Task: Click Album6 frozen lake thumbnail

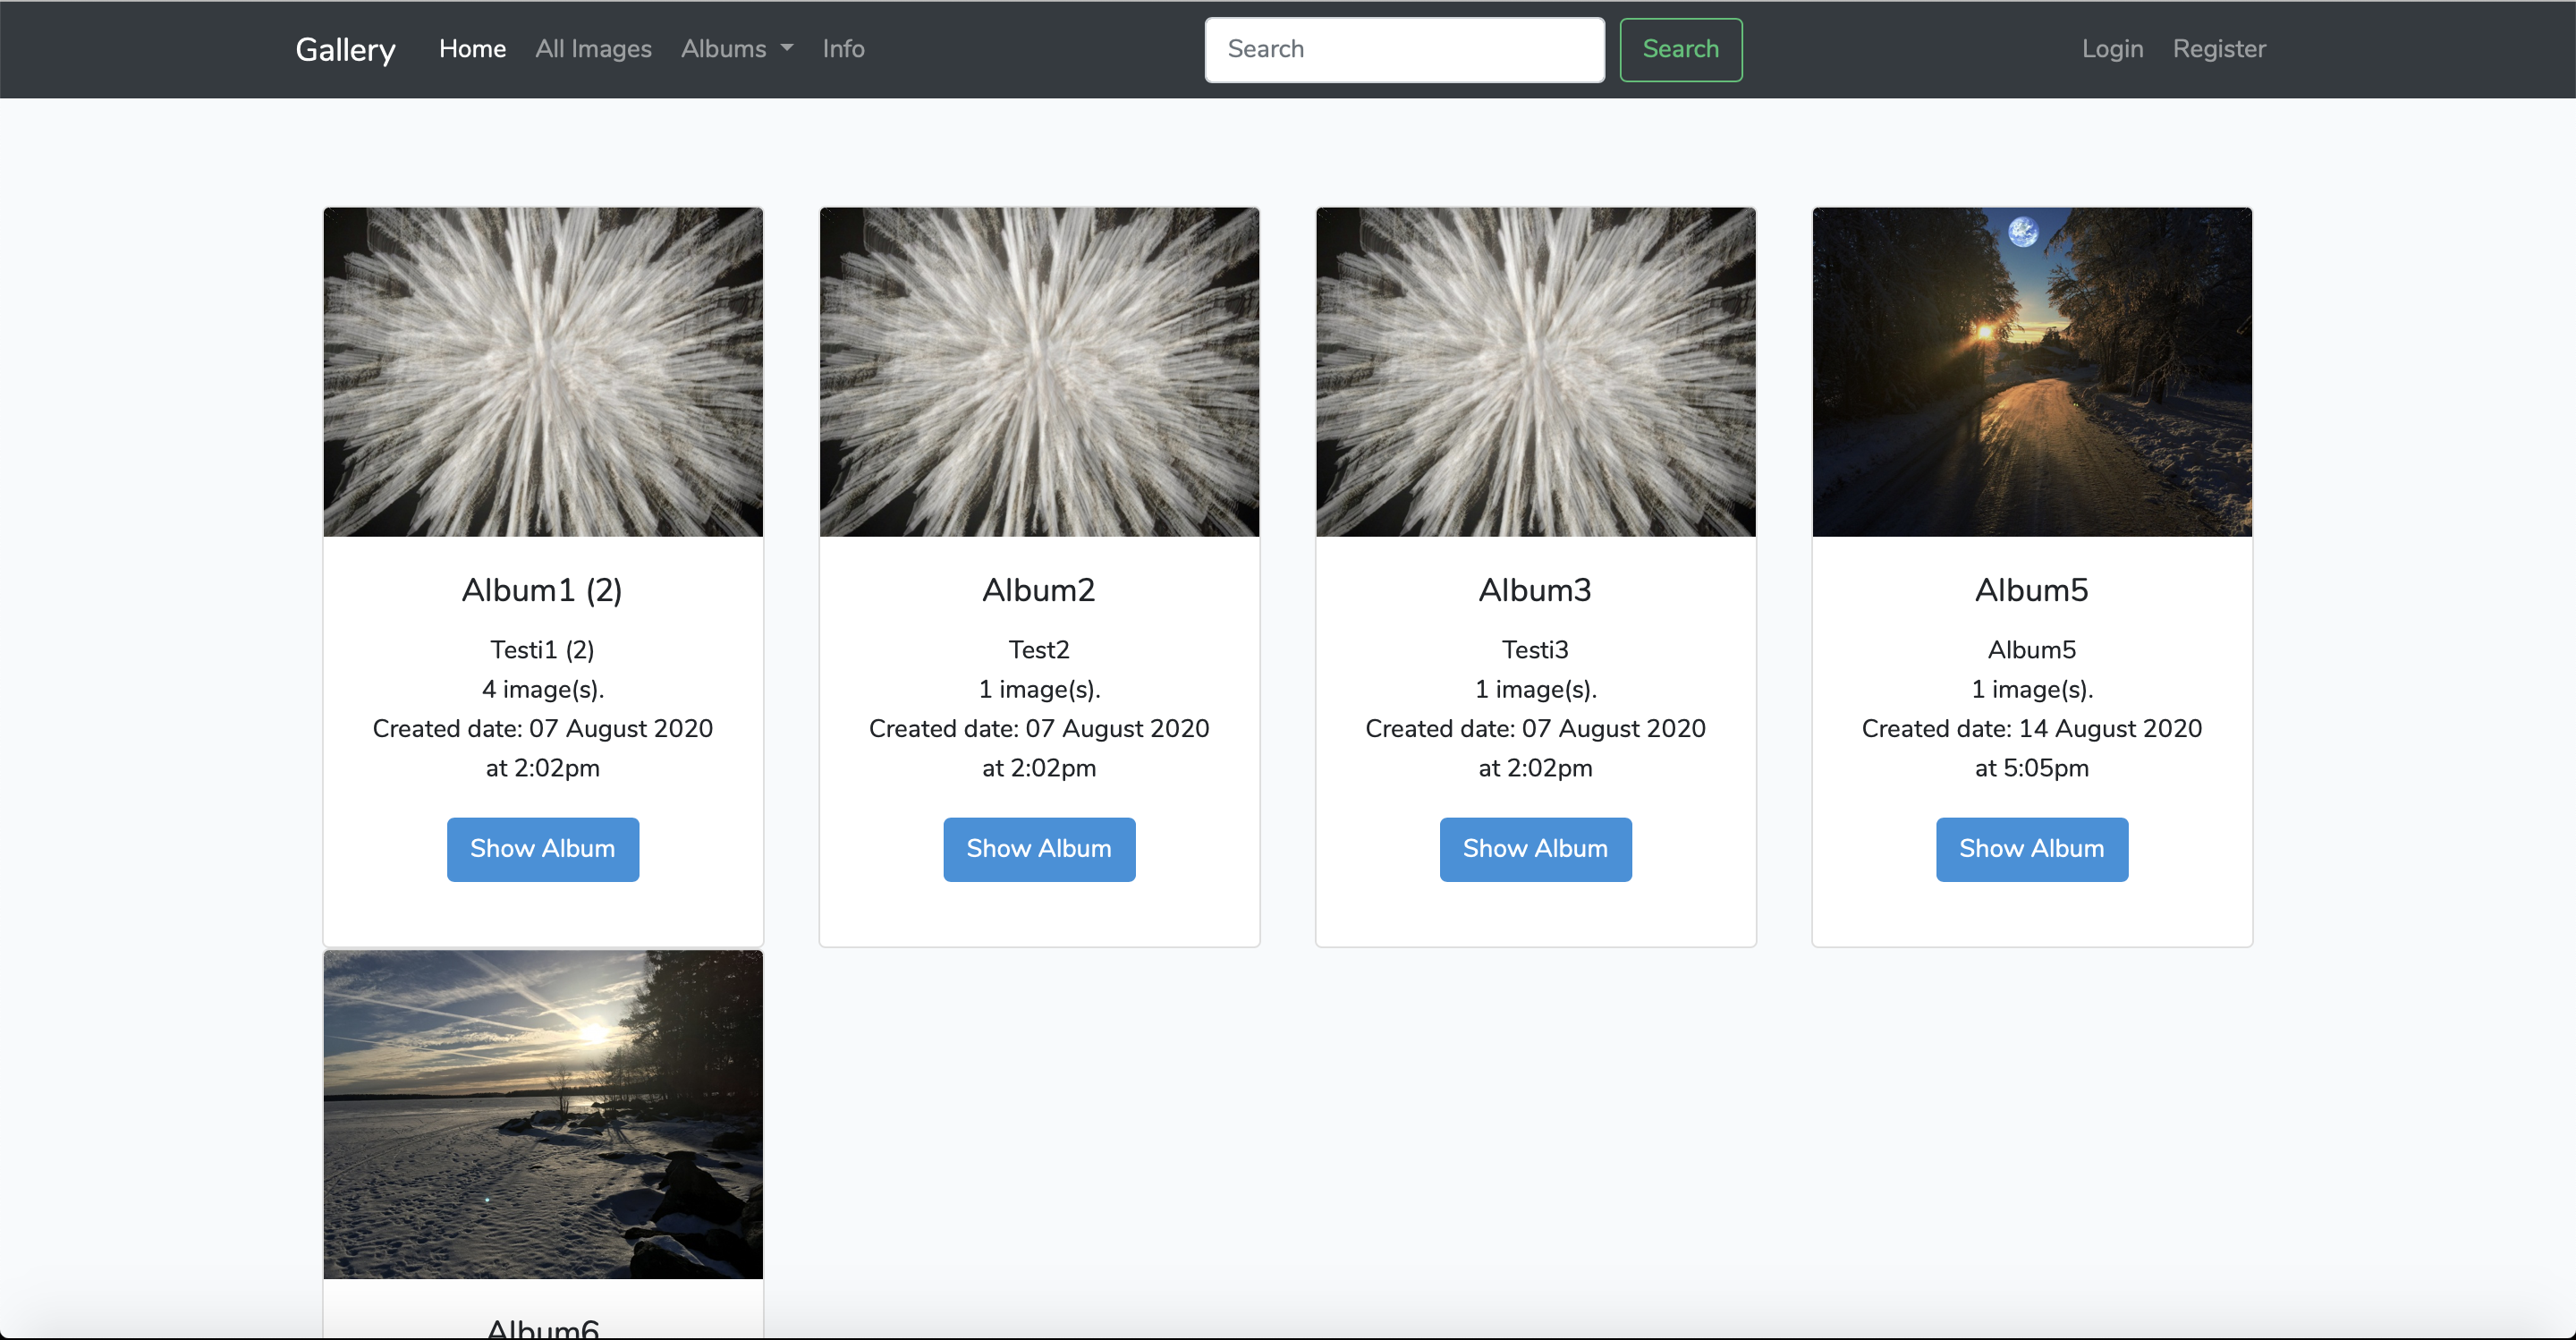Action: [x=543, y=1114]
